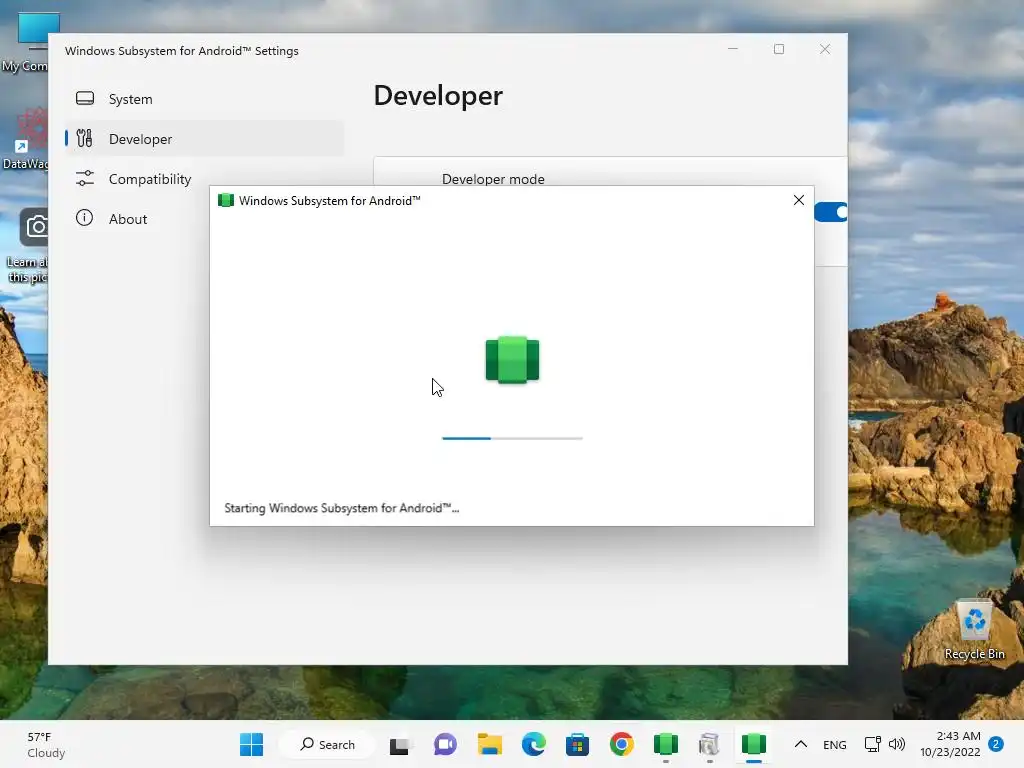Screen dimensions: 1024x768
Task: Select the My Computer desktop icon
Action: (x=25, y=42)
